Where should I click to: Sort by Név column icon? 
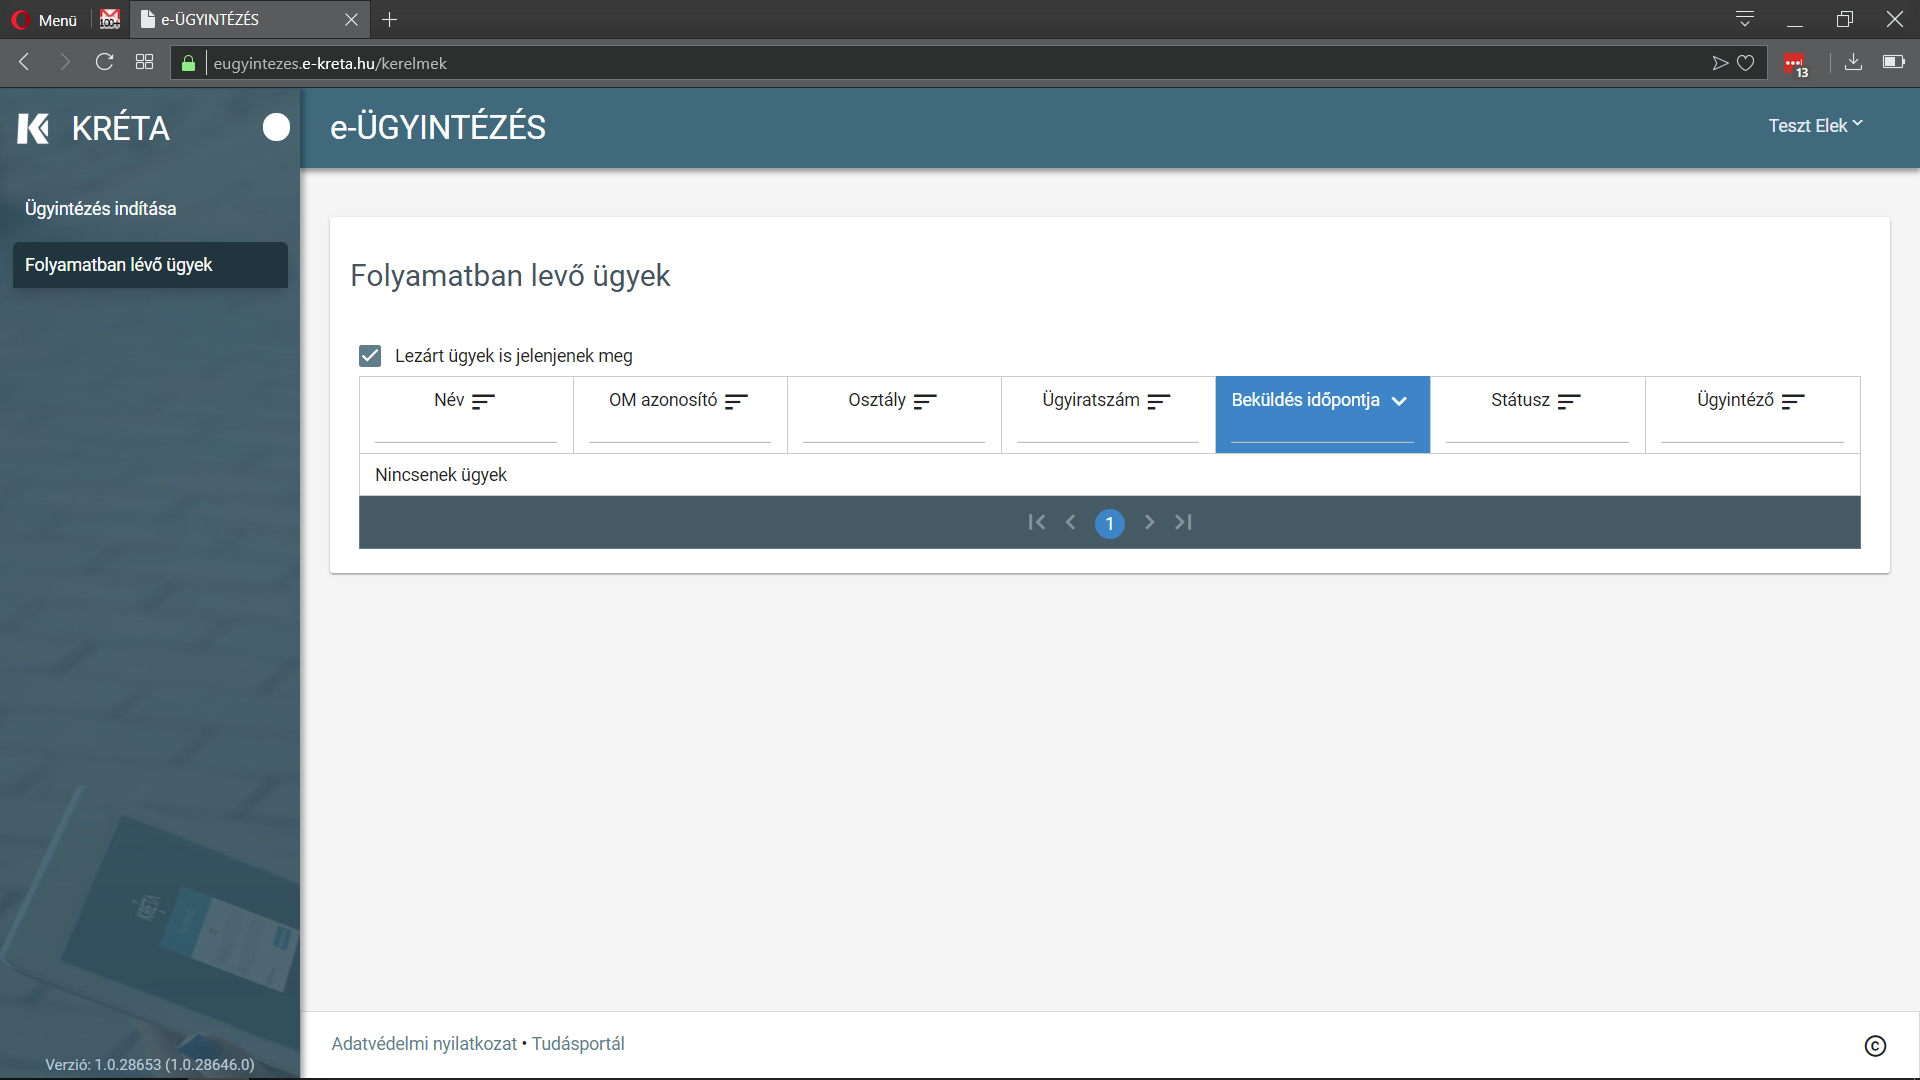tap(483, 401)
